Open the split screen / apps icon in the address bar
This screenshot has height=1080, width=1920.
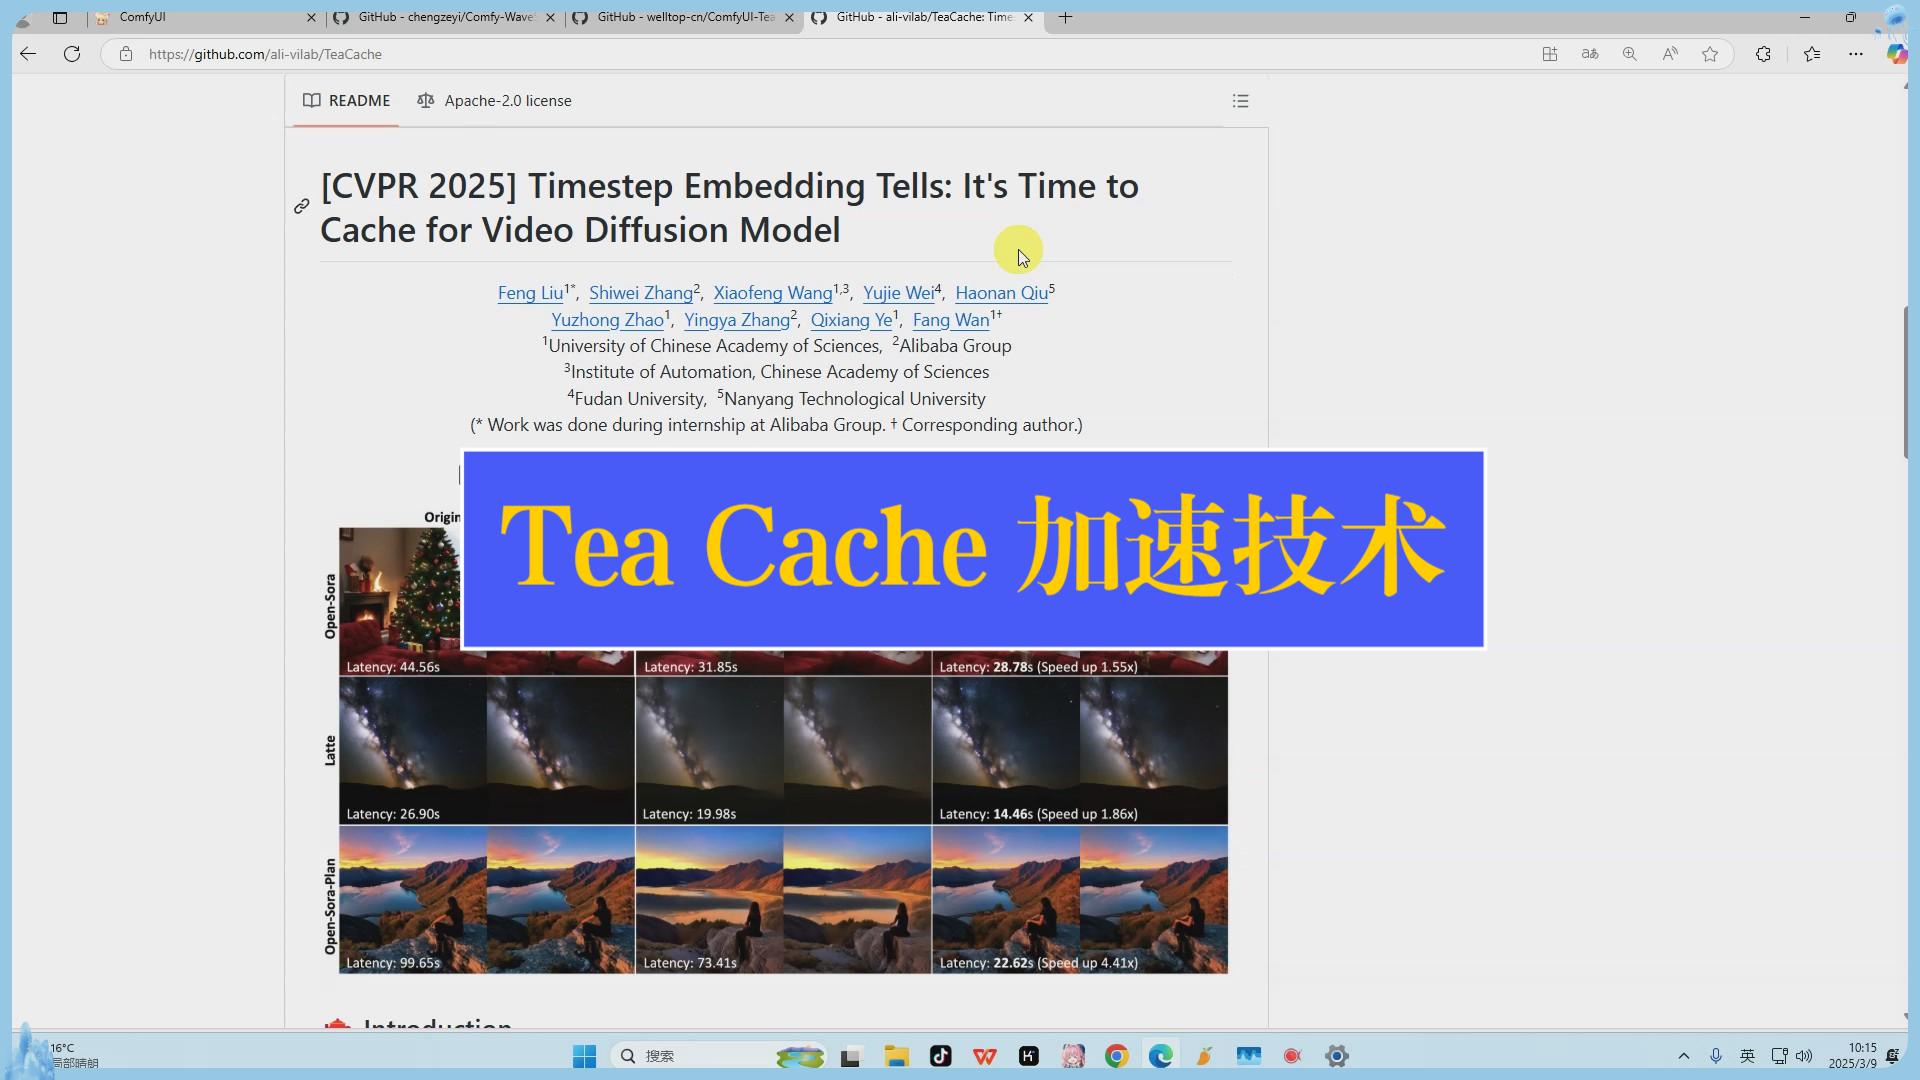(1549, 54)
